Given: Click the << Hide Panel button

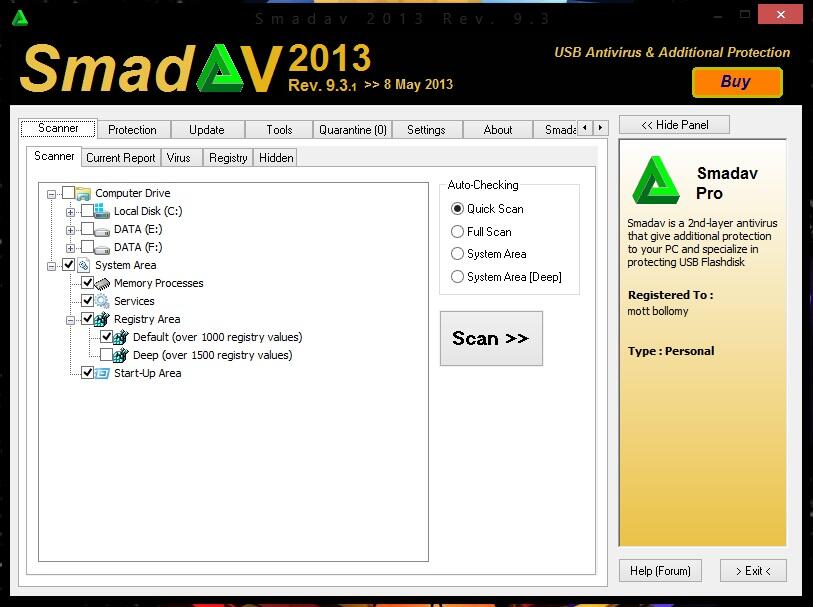Looking at the screenshot, I should click(x=674, y=125).
